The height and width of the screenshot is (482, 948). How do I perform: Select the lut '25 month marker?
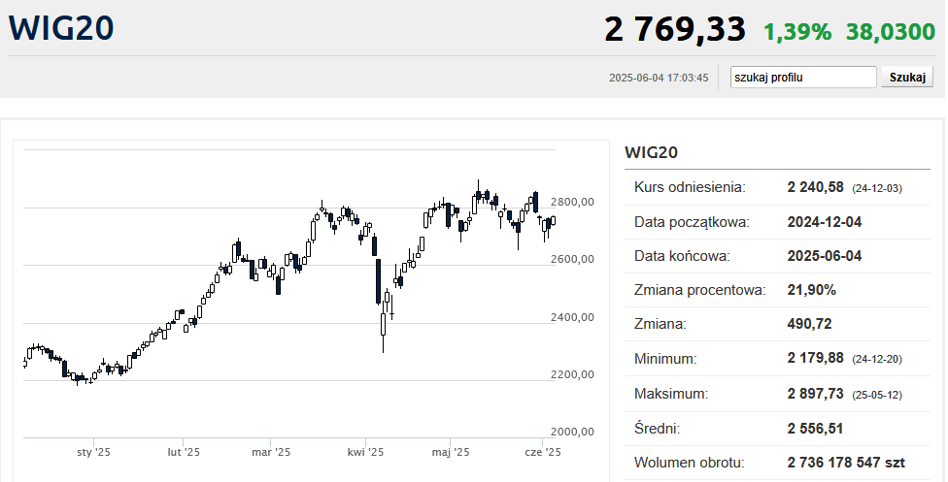coord(182,452)
